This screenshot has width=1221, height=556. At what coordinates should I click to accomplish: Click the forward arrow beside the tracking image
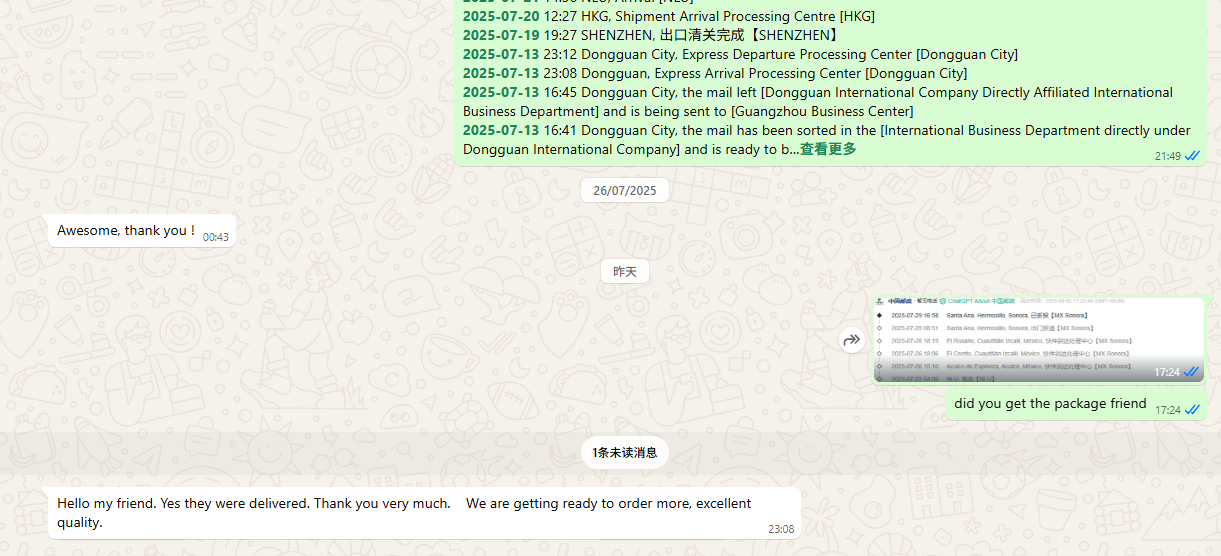(x=852, y=340)
